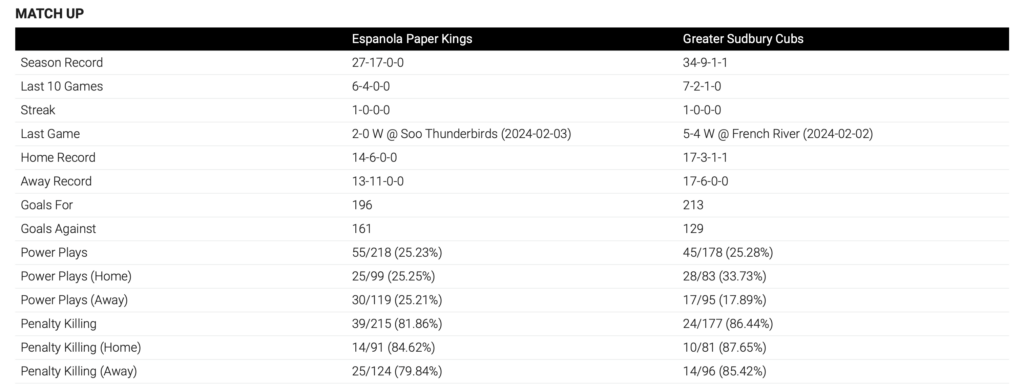
Task: Click the Greater Sudbury Cubs column header
Action: tap(743, 39)
